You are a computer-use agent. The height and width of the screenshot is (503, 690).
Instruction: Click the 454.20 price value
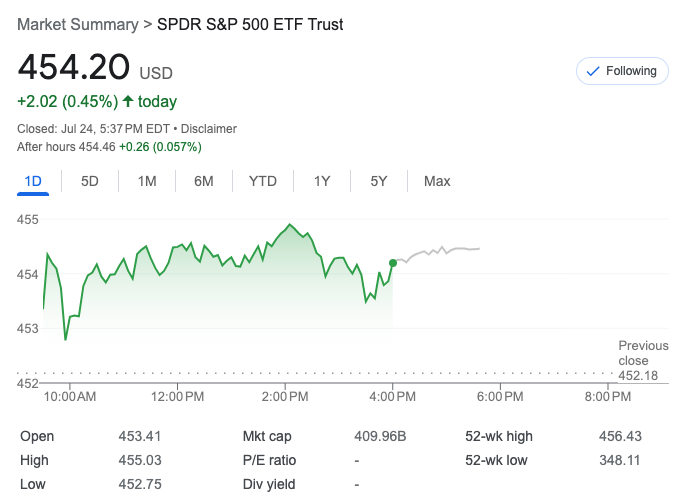point(74,68)
